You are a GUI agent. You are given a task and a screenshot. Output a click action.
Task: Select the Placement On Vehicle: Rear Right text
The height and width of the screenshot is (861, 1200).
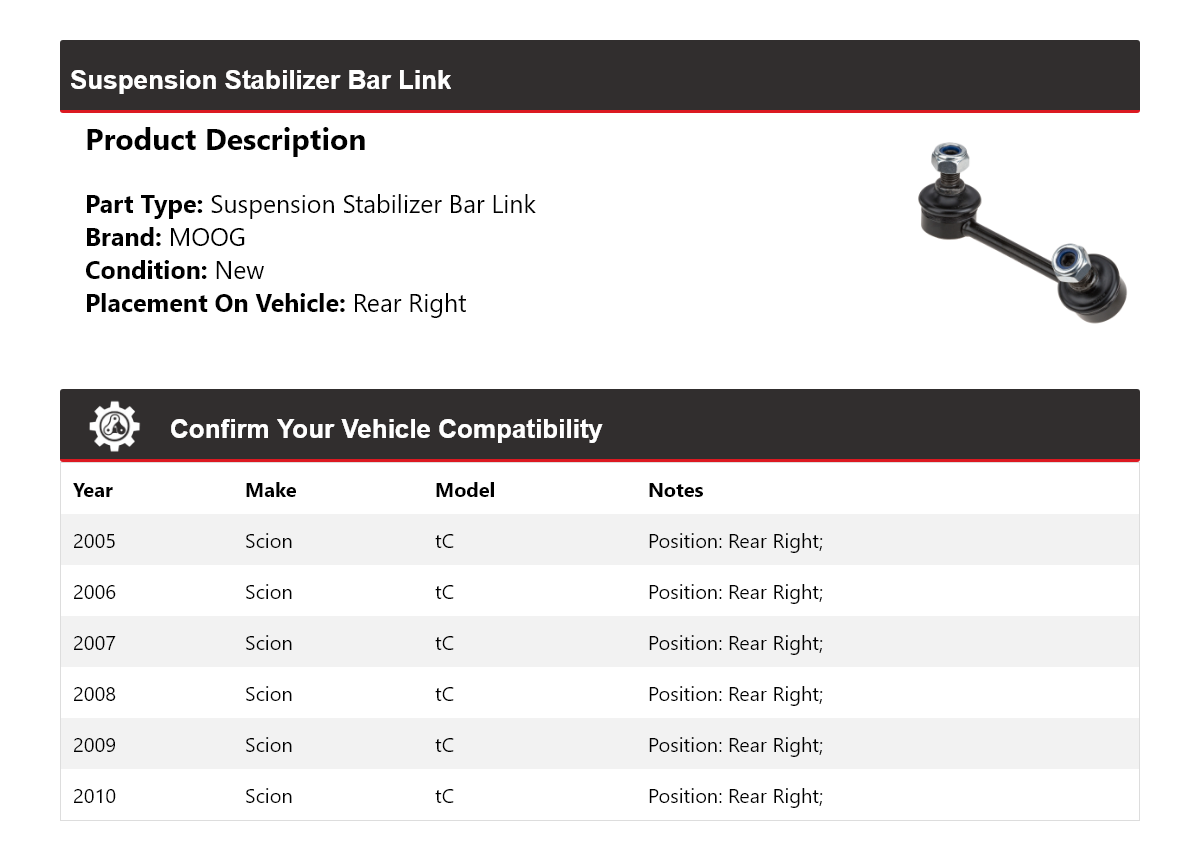tap(276, 303)
